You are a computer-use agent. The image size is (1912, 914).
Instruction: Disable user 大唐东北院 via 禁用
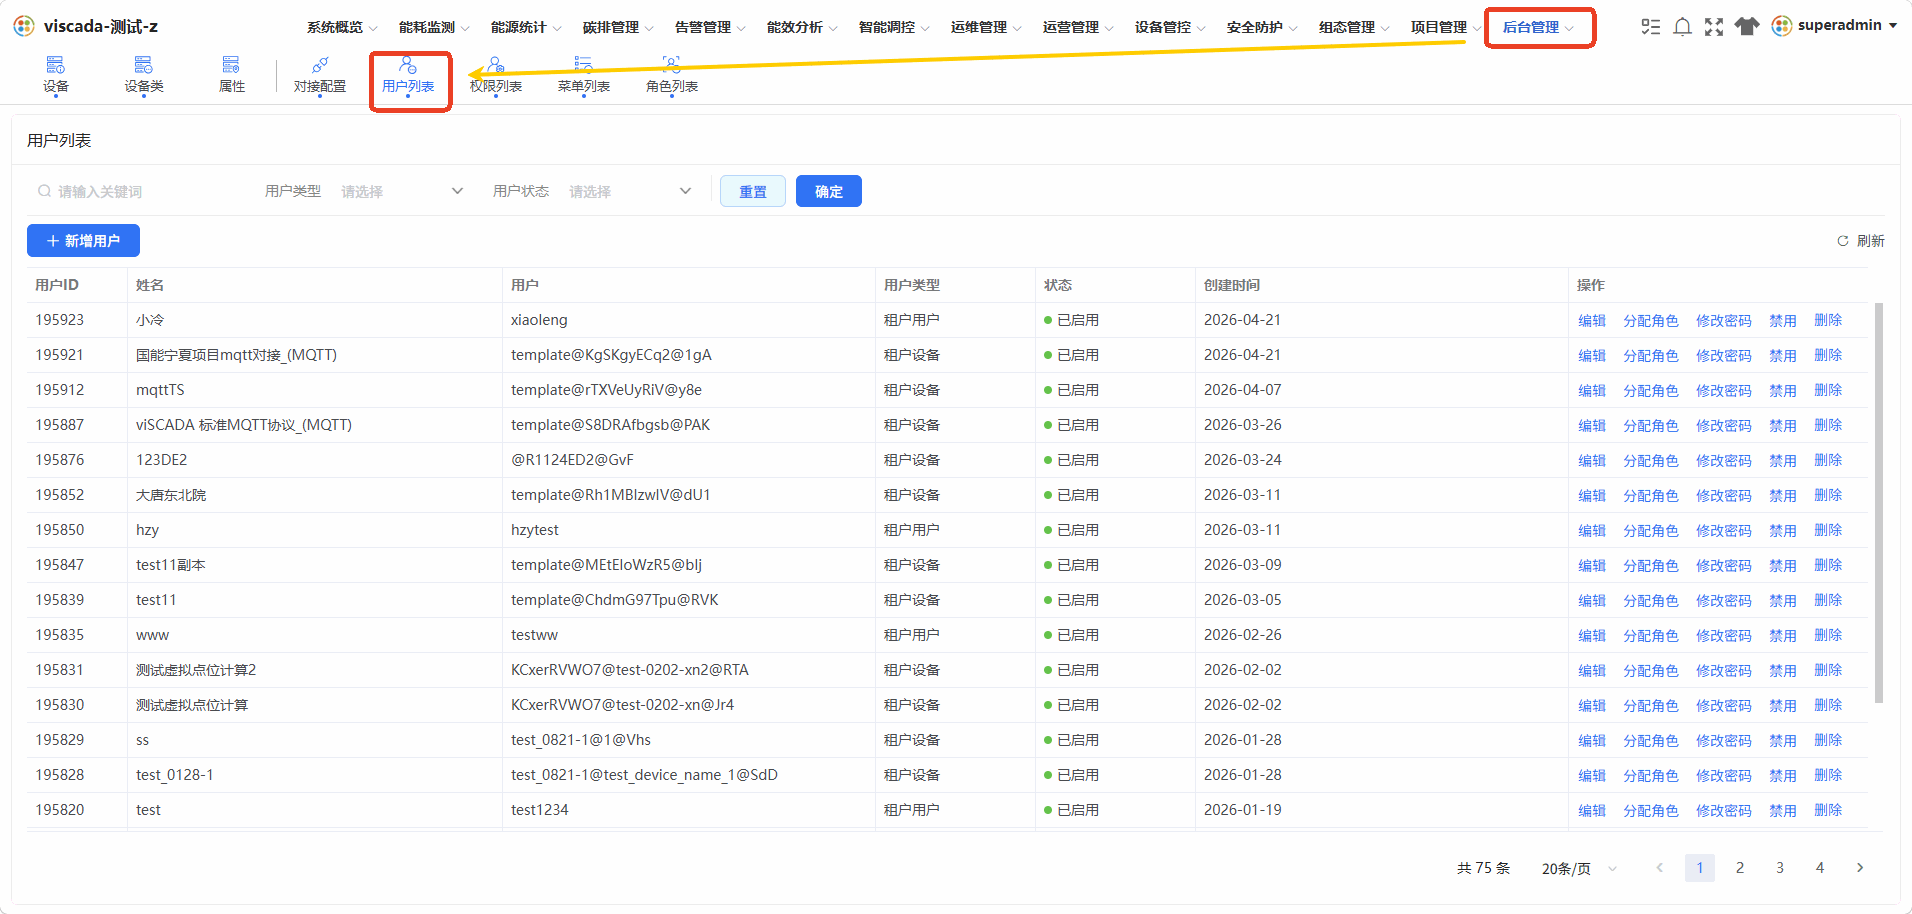[1783, 495]
